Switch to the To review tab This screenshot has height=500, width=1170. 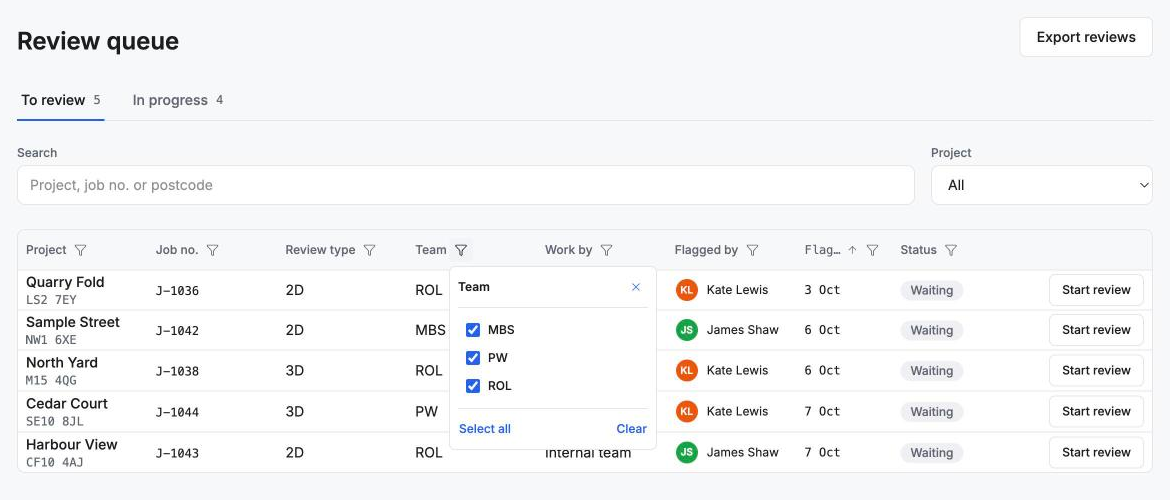pyautogui.click(x=60, y=100)
